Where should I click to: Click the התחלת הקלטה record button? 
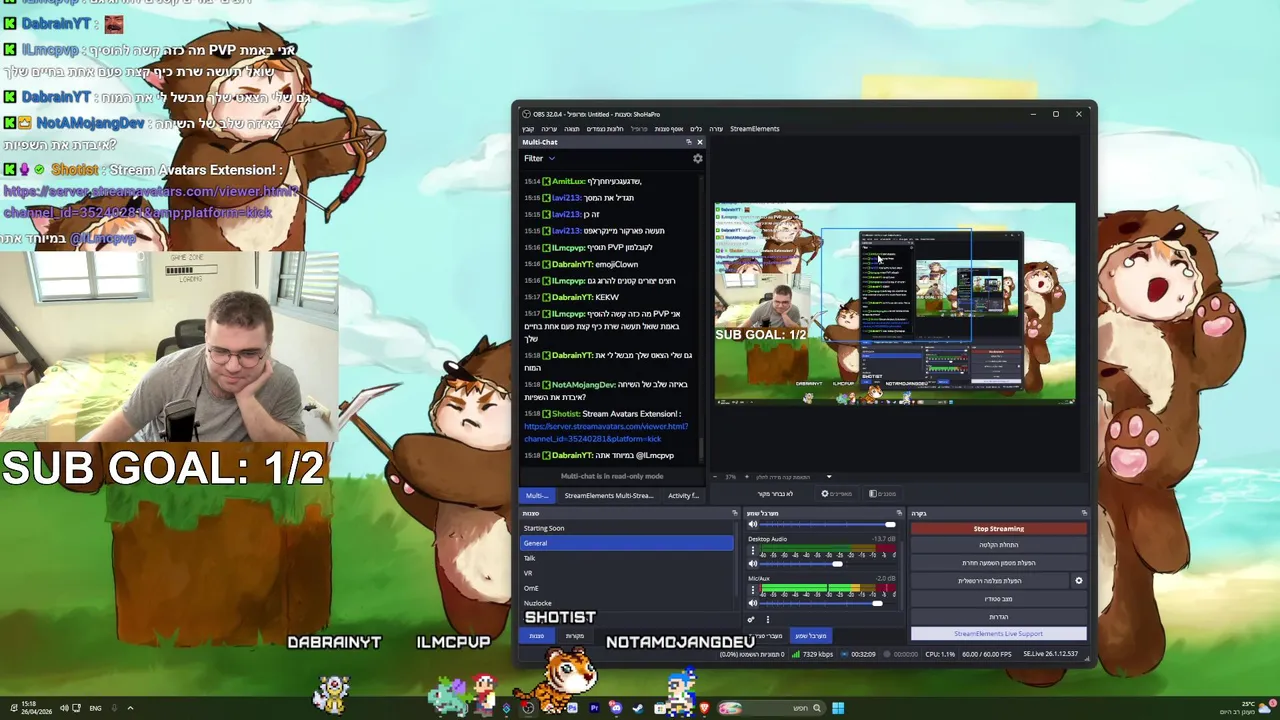tap(998, 545)
